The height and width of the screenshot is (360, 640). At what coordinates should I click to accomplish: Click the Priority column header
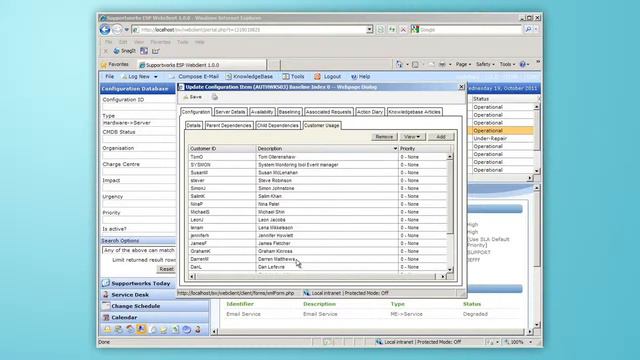pos(423,149)
